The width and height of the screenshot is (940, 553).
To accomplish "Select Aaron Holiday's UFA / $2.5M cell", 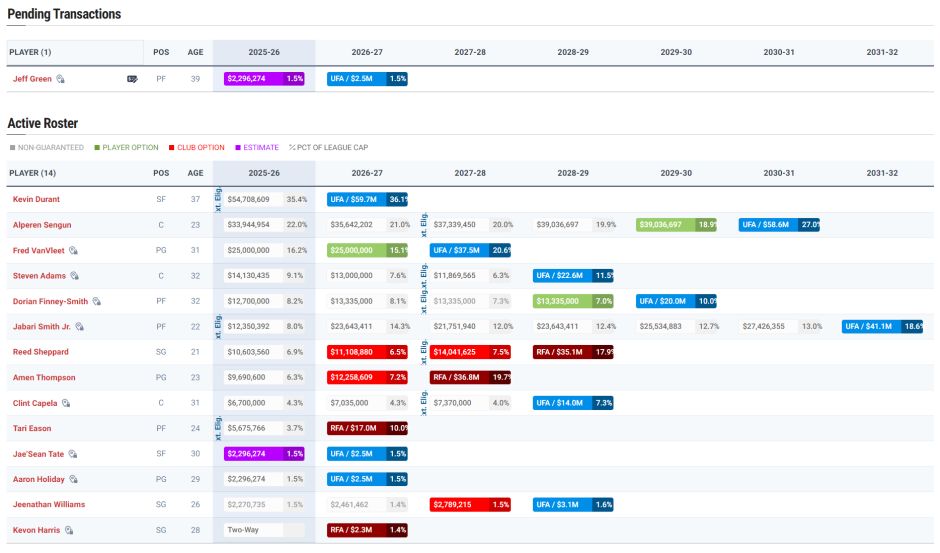I will 367,479.
